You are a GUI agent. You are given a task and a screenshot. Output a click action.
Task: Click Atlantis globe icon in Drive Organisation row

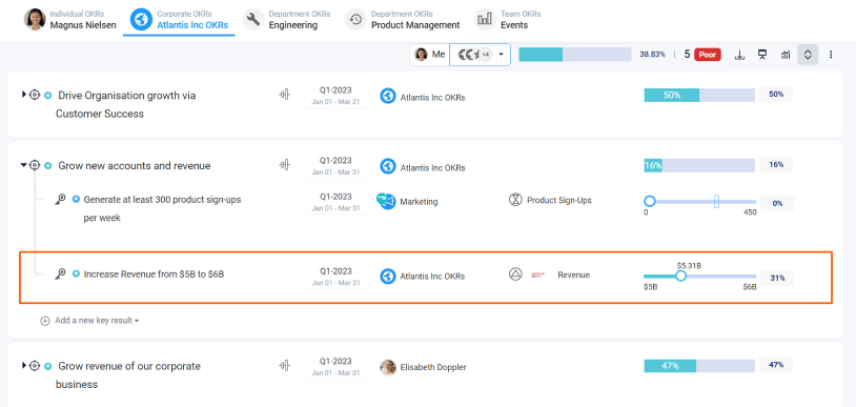click(x=388, y=96)
